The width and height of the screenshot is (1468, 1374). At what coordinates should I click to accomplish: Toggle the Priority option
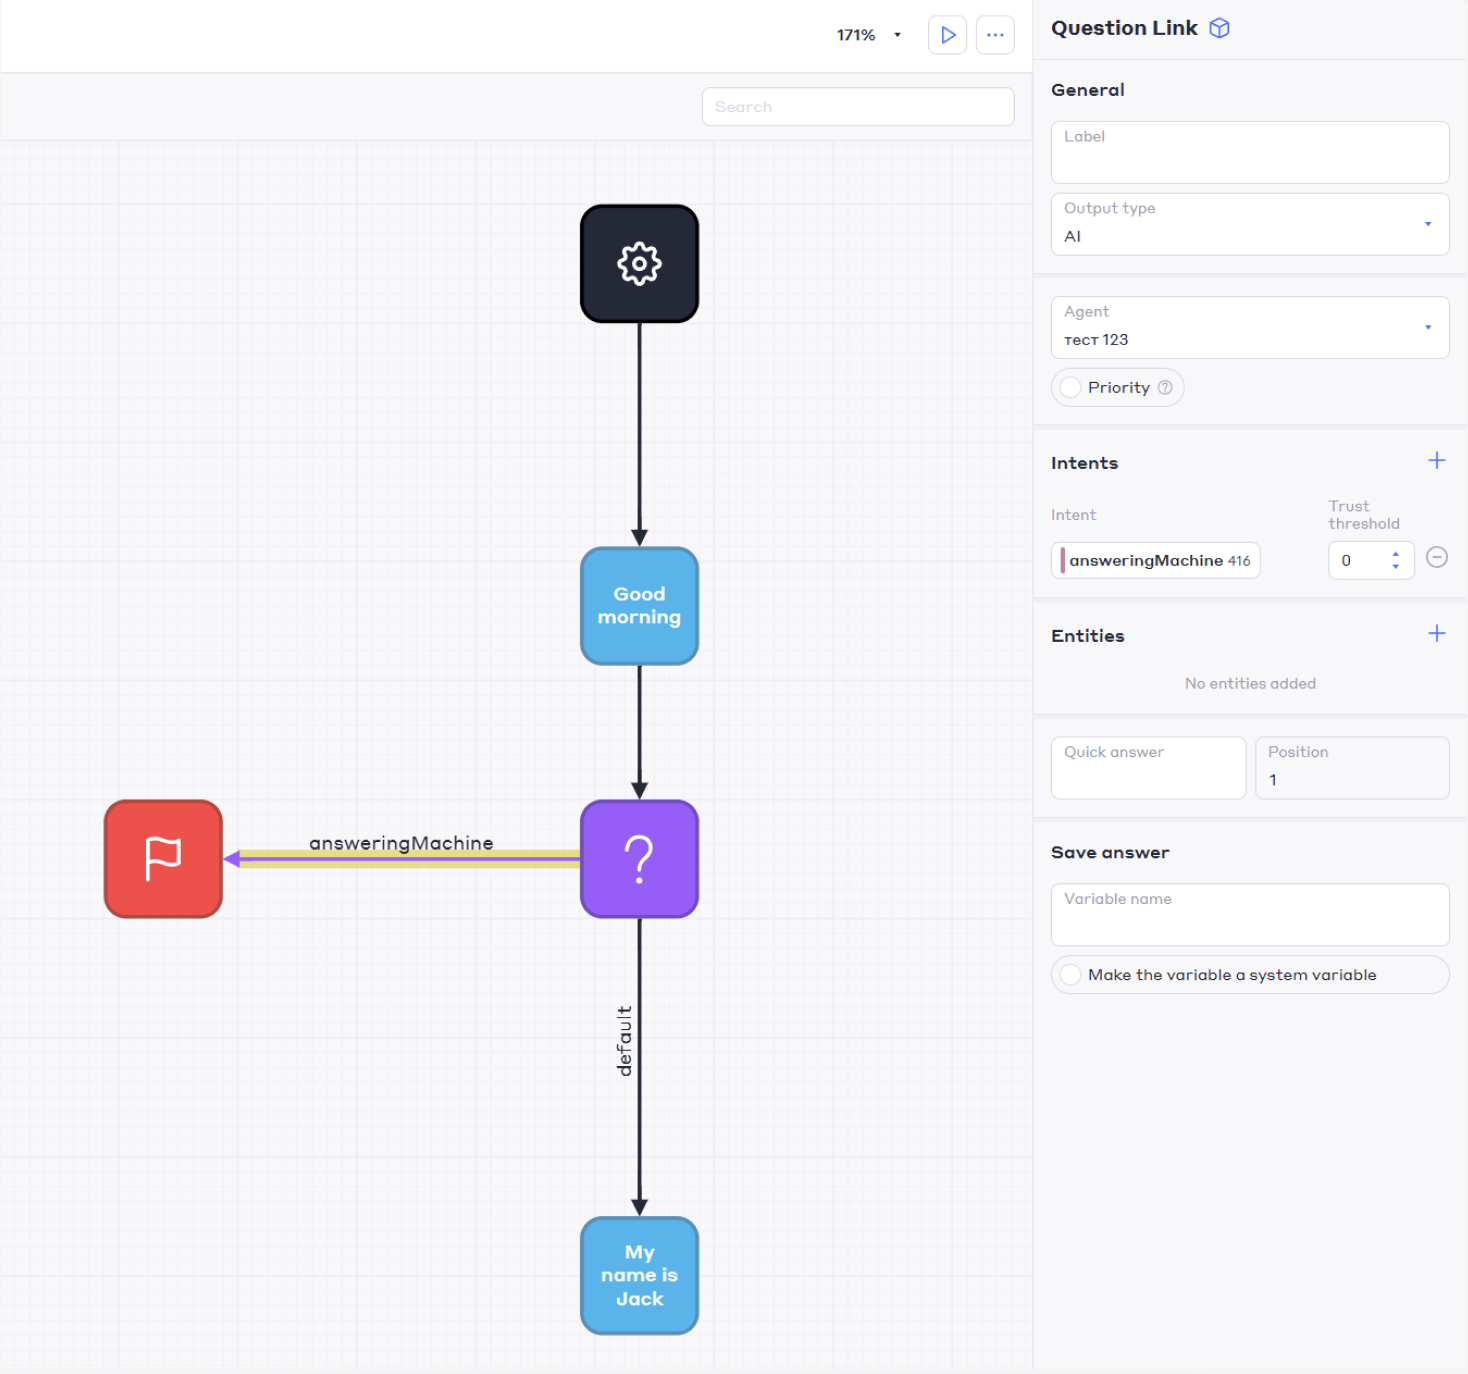pos(1071,388)
